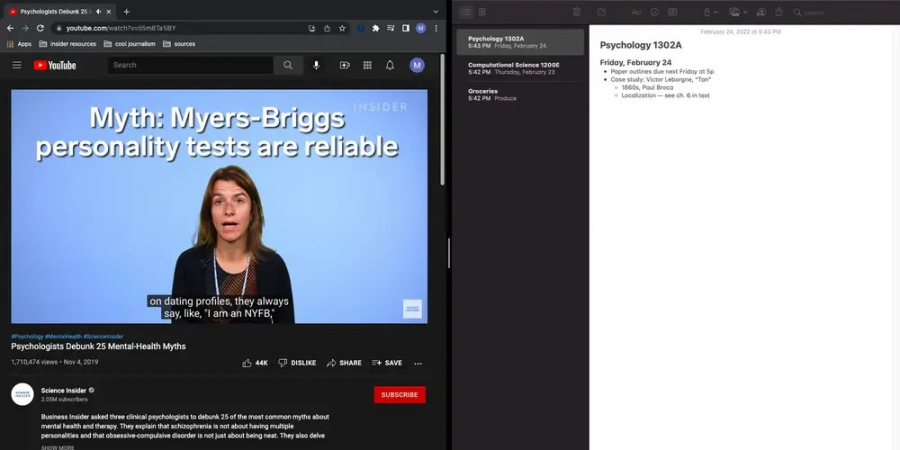Expand description with SHOW MORE
The height and width of the screenshot is (450, 900).
pos(57,447)
